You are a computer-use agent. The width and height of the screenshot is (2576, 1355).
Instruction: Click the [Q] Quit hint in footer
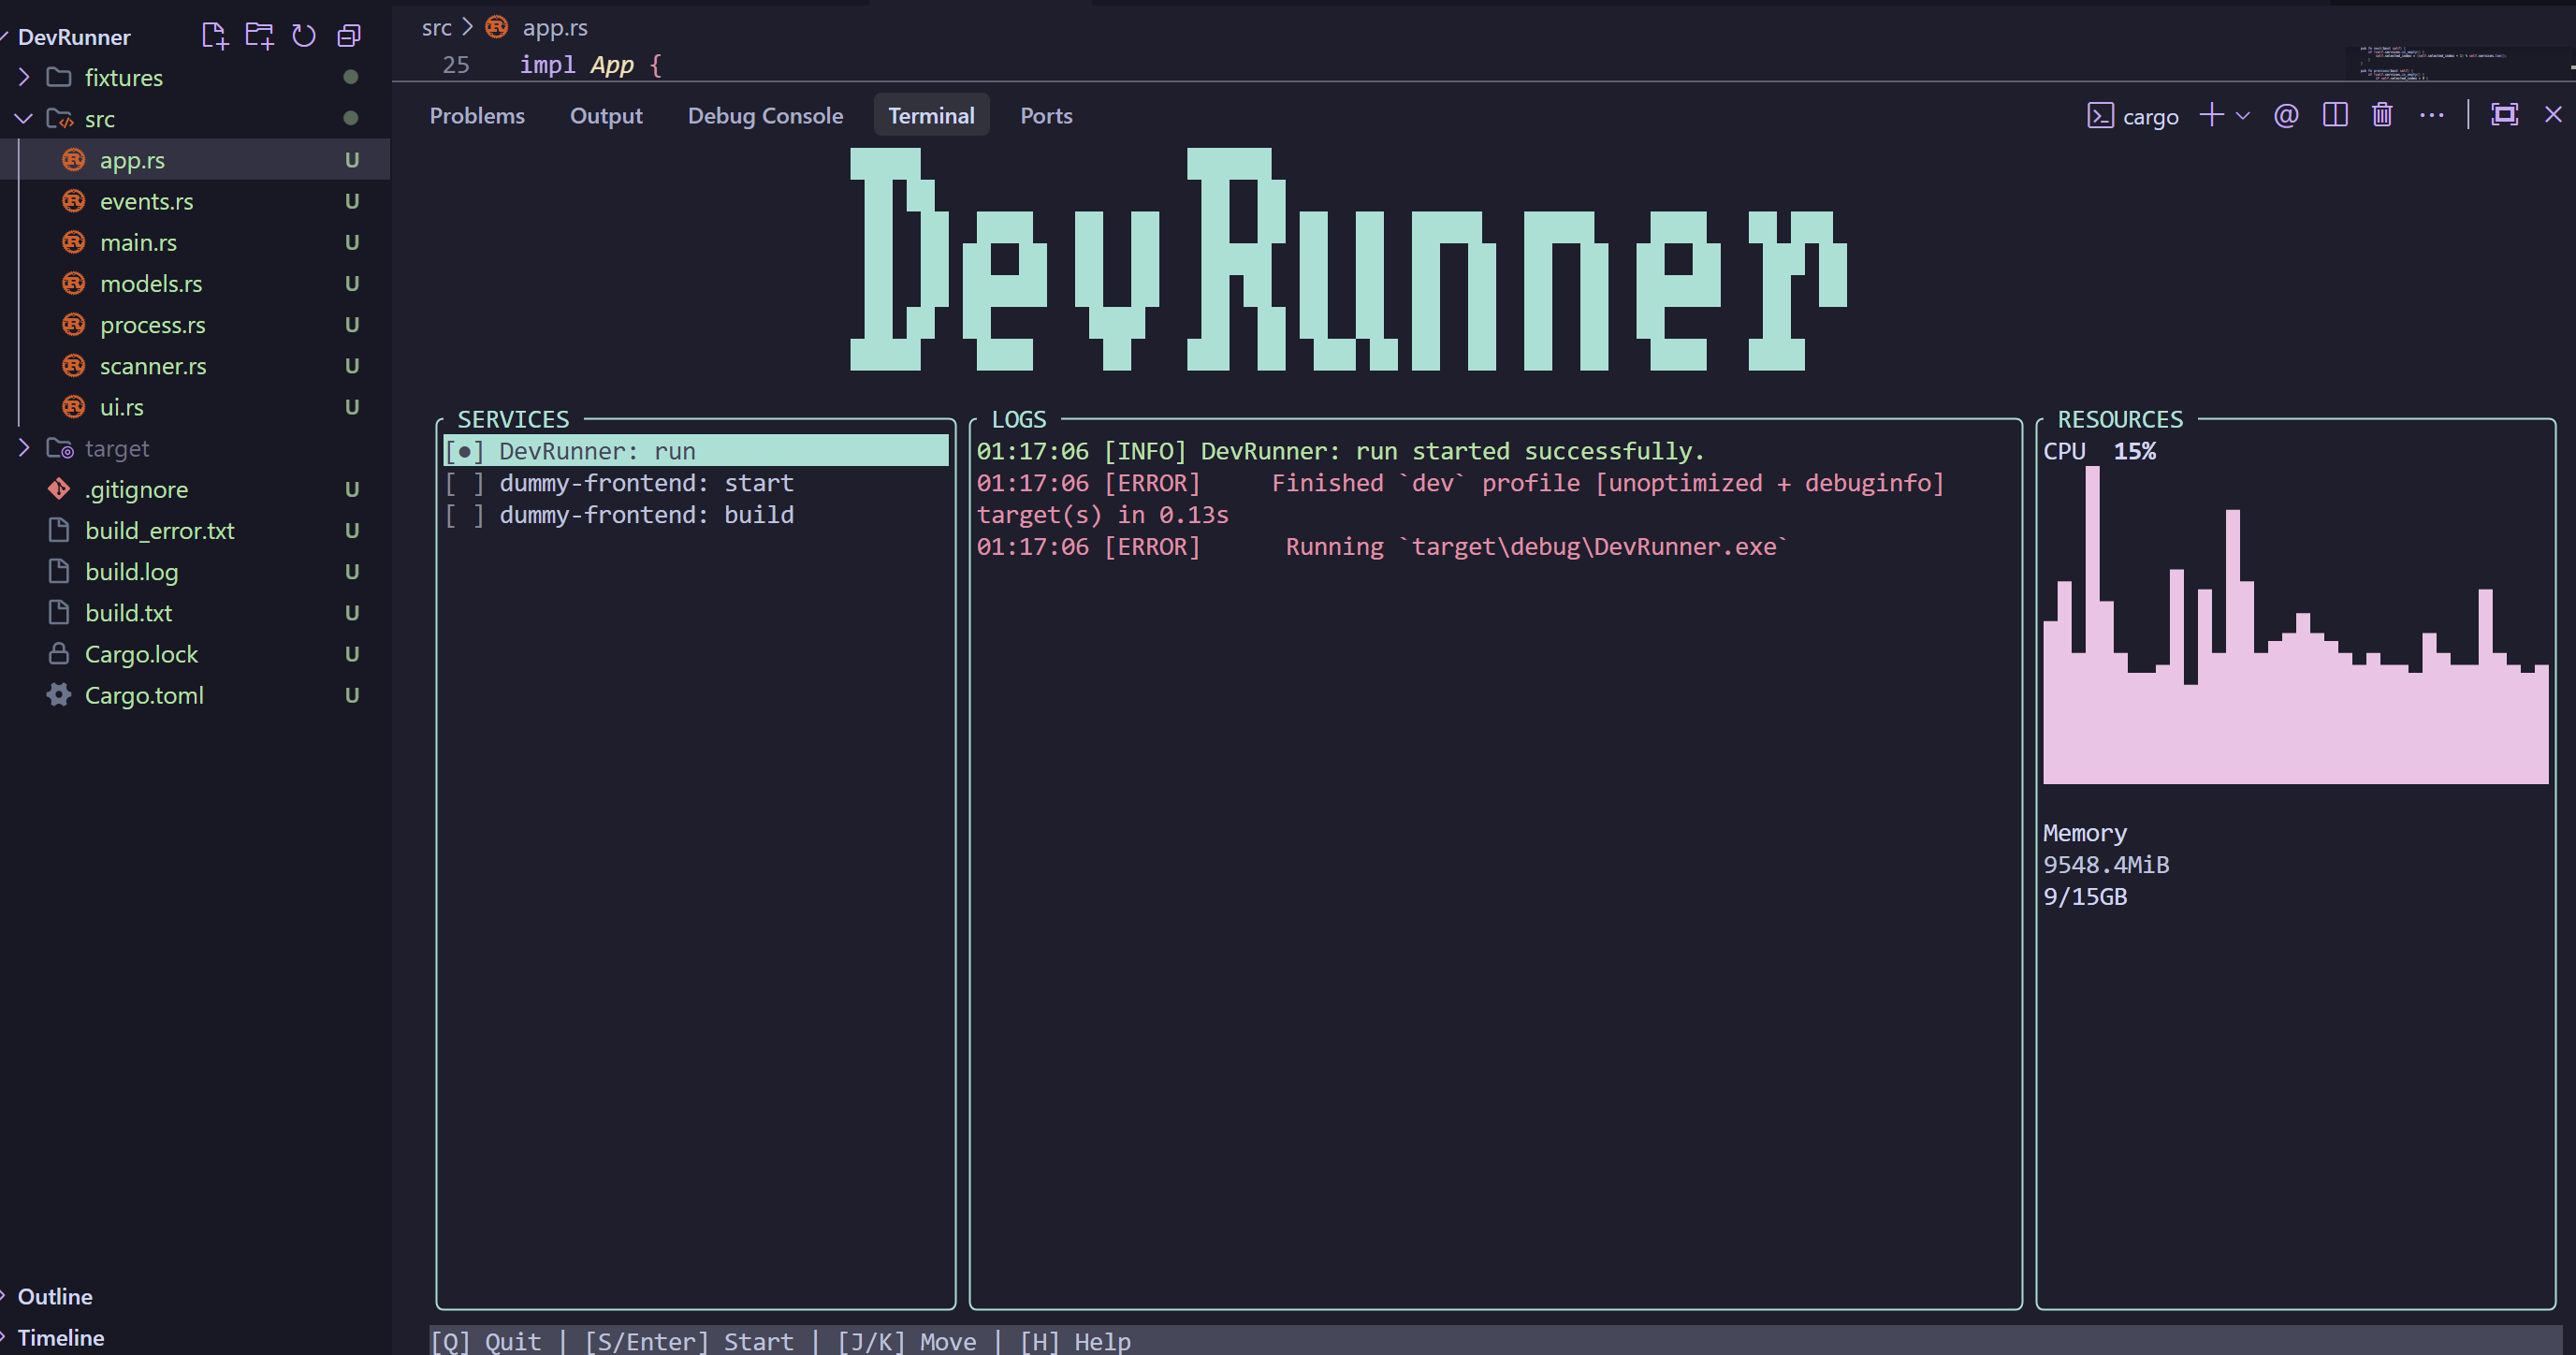tap(486, 1341)
